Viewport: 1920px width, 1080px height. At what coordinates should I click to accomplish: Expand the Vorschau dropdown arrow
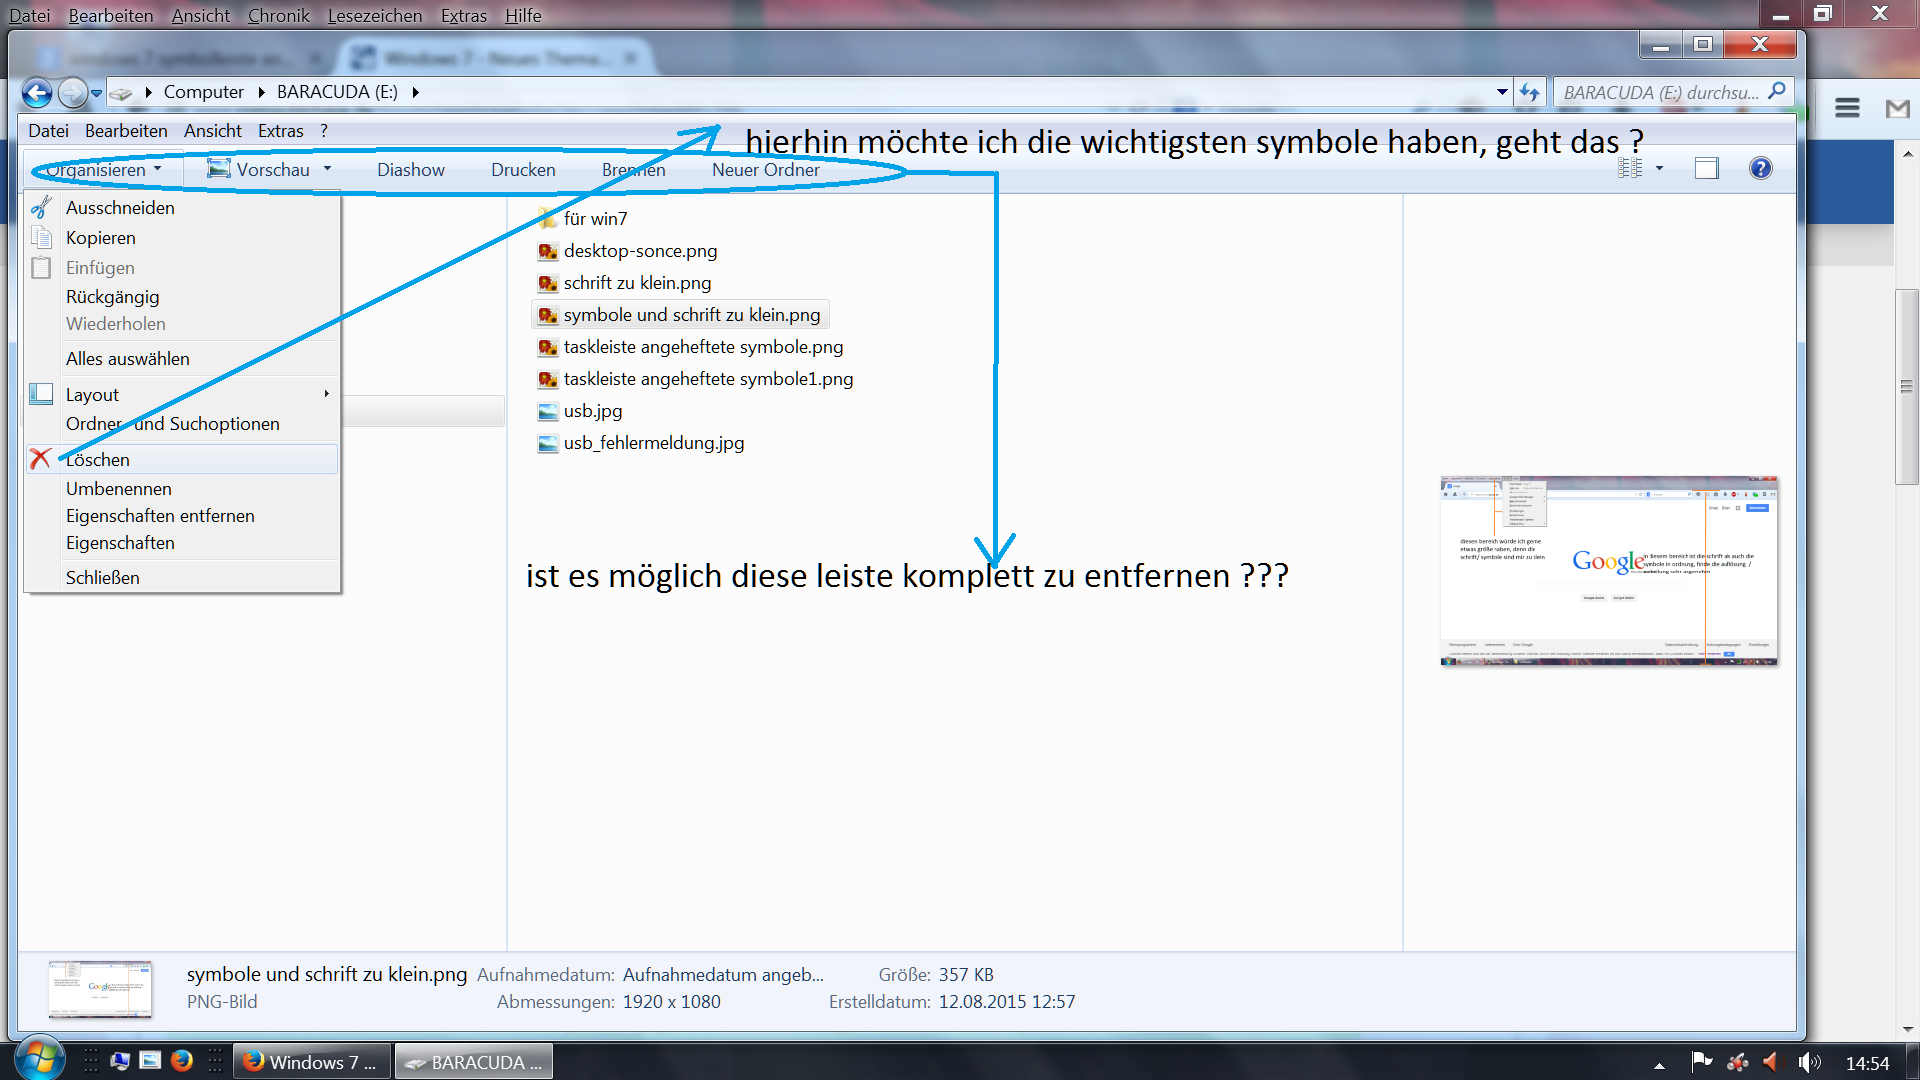(327, 169)
